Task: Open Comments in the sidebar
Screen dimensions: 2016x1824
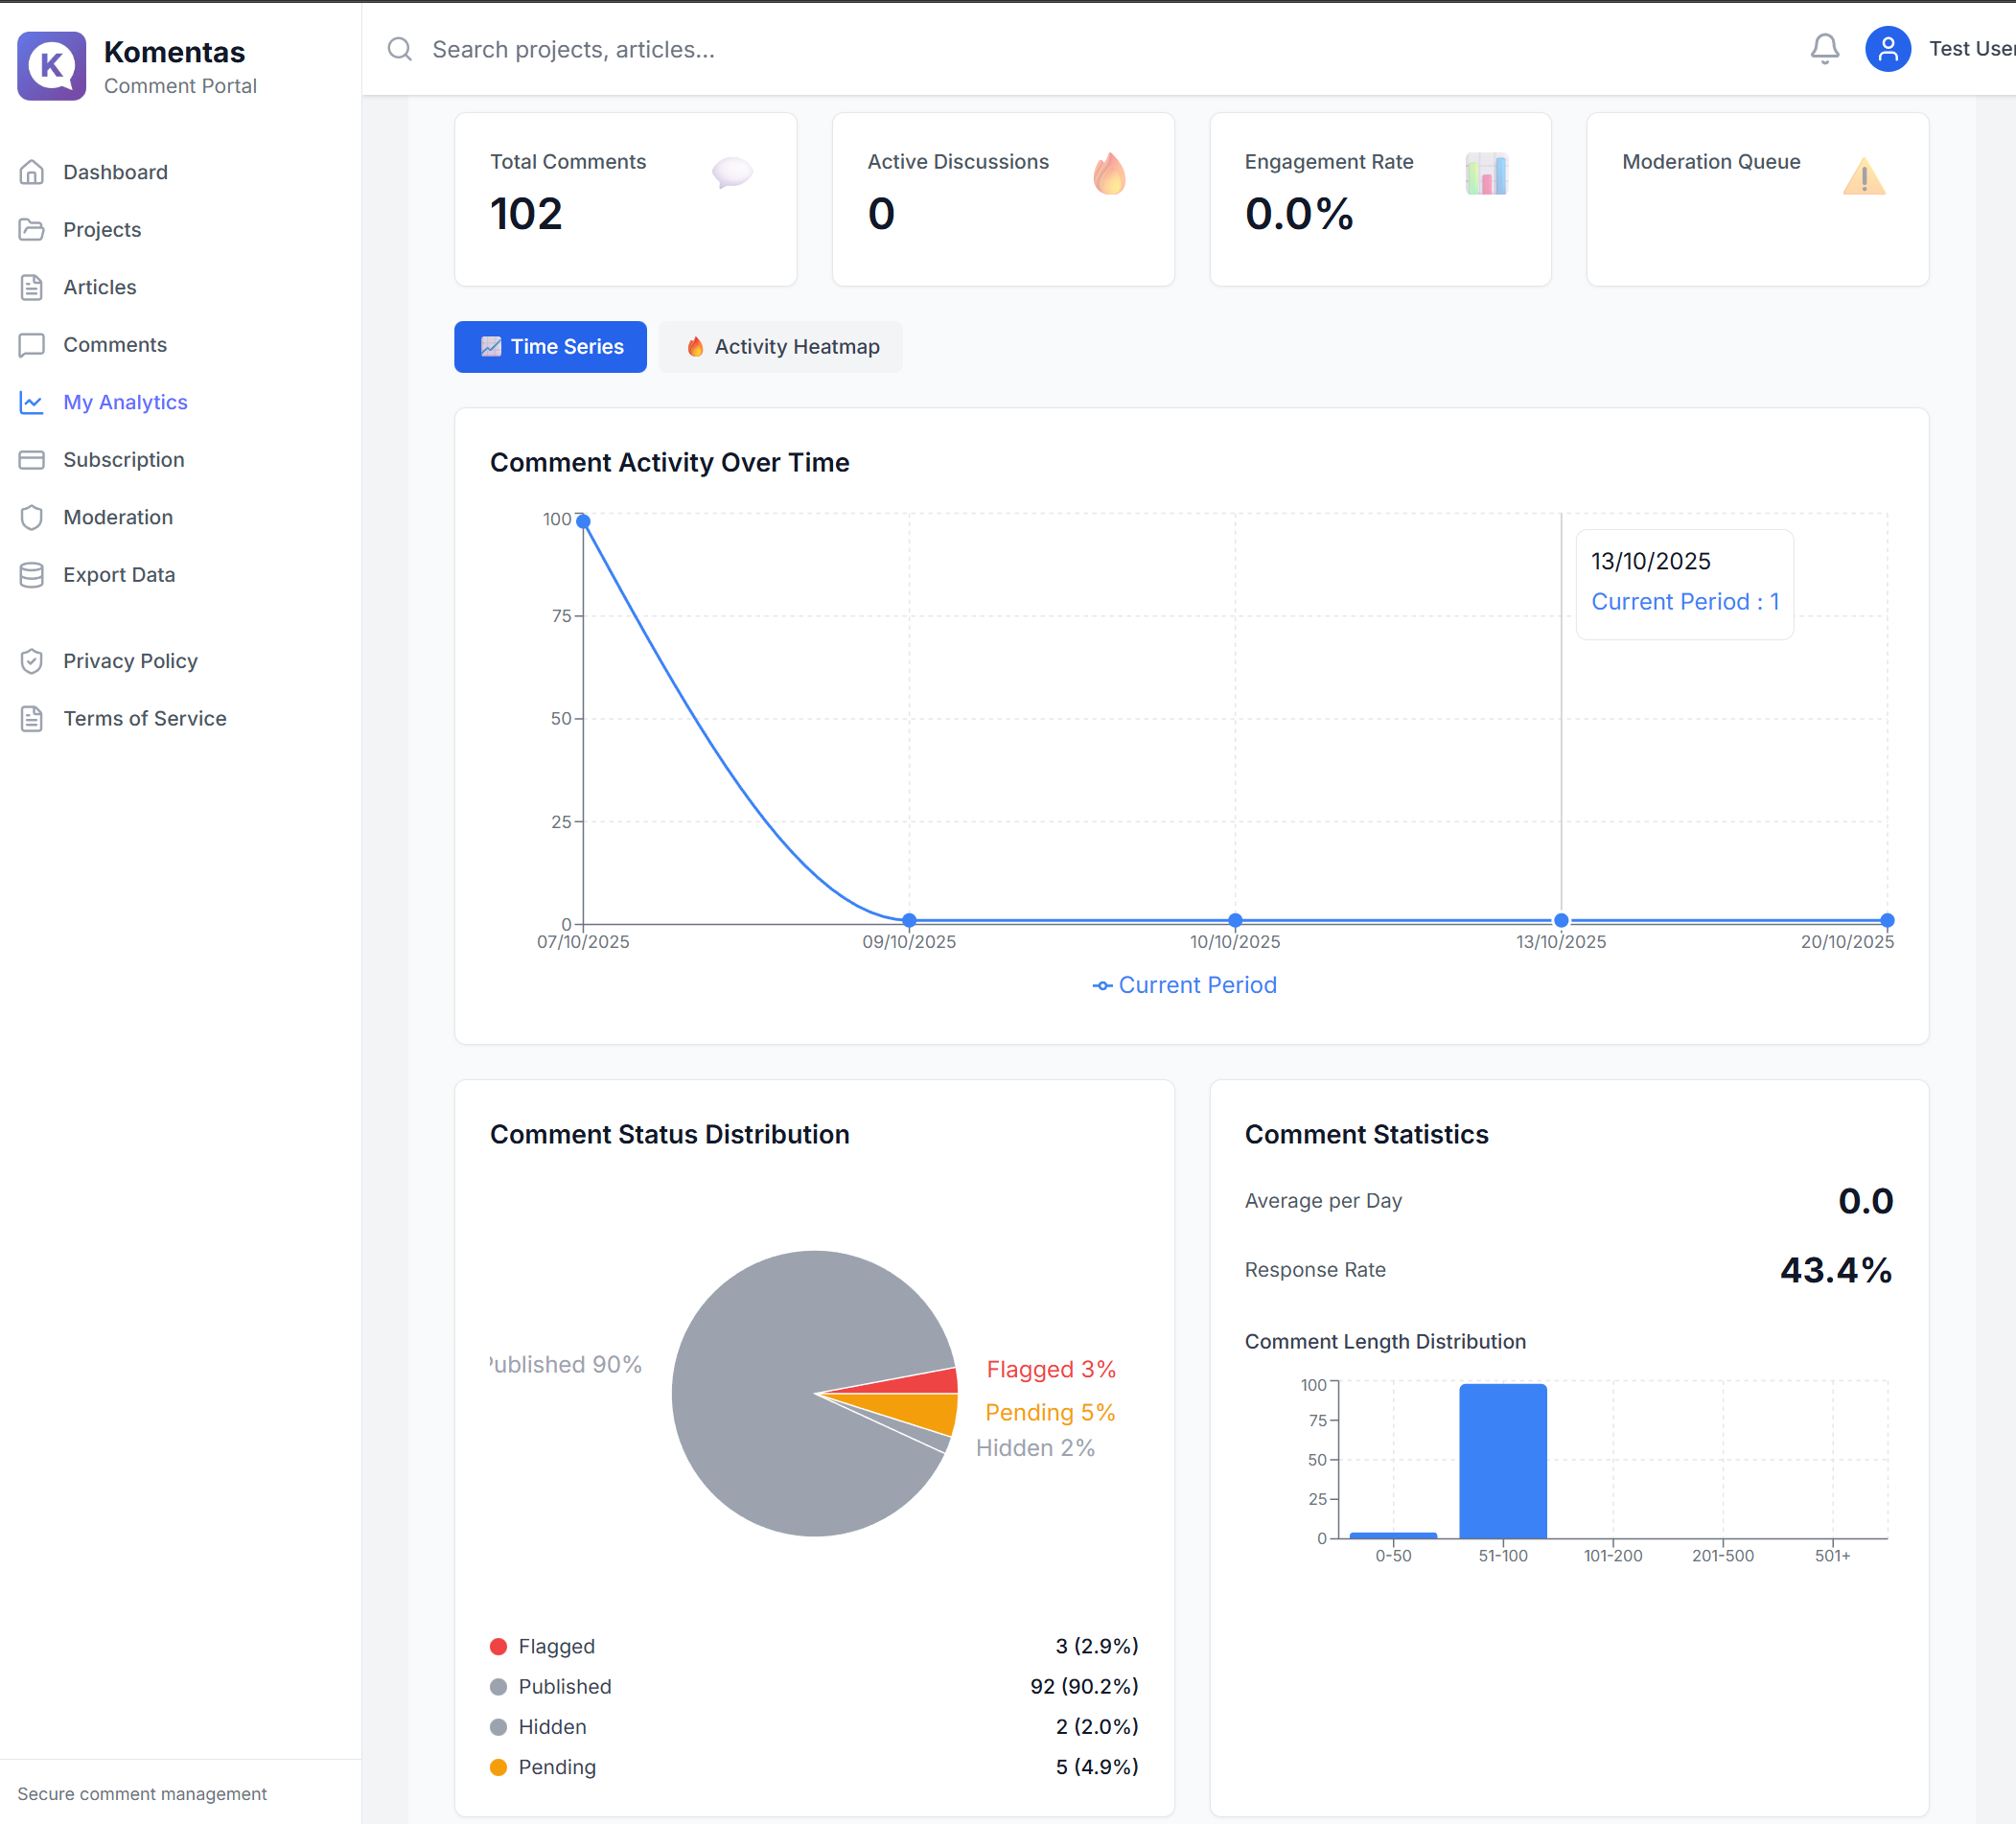Action: click(x=114, y=345)
